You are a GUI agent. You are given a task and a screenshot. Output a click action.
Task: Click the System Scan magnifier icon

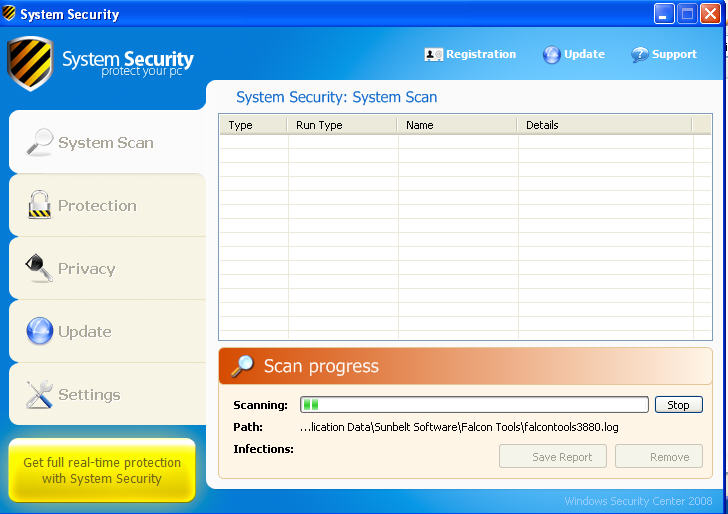click(39, 142)
